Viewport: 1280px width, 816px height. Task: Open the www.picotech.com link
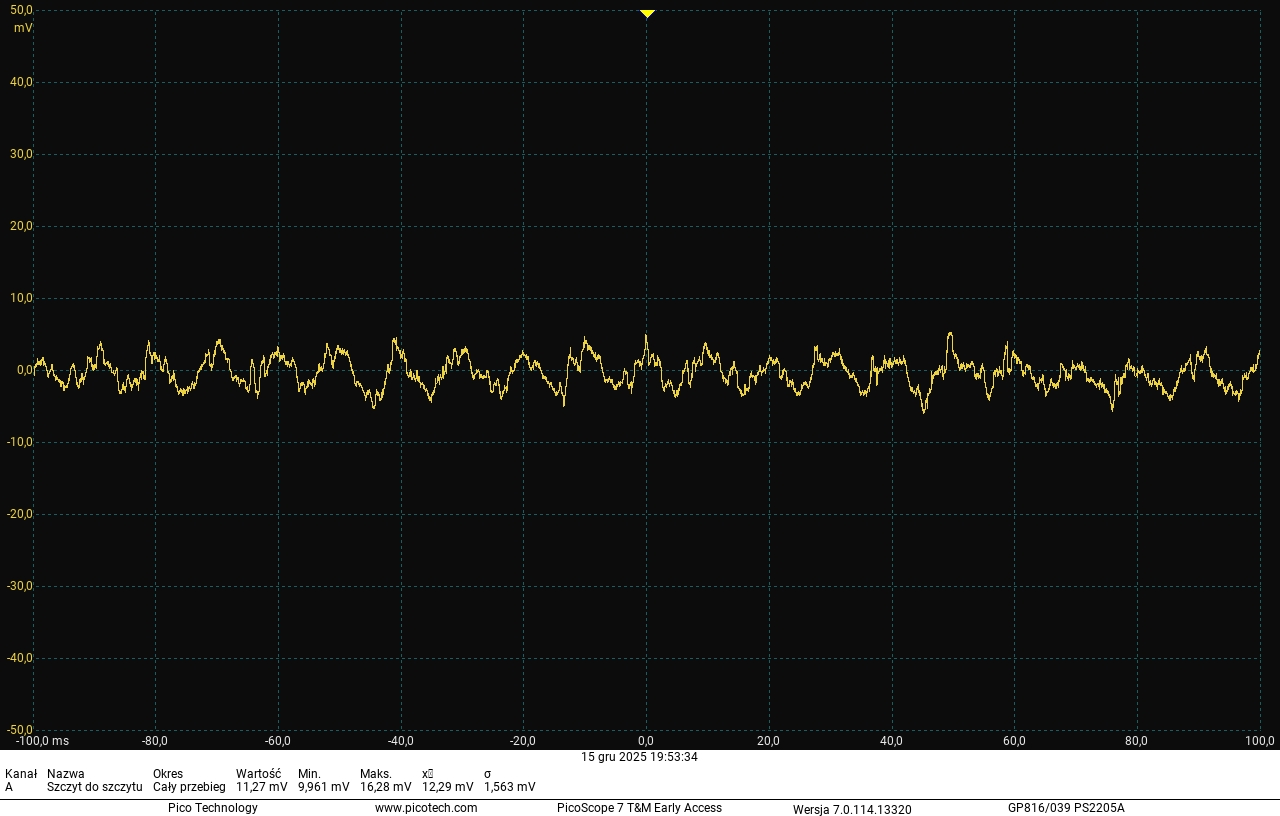pos(426,808)
